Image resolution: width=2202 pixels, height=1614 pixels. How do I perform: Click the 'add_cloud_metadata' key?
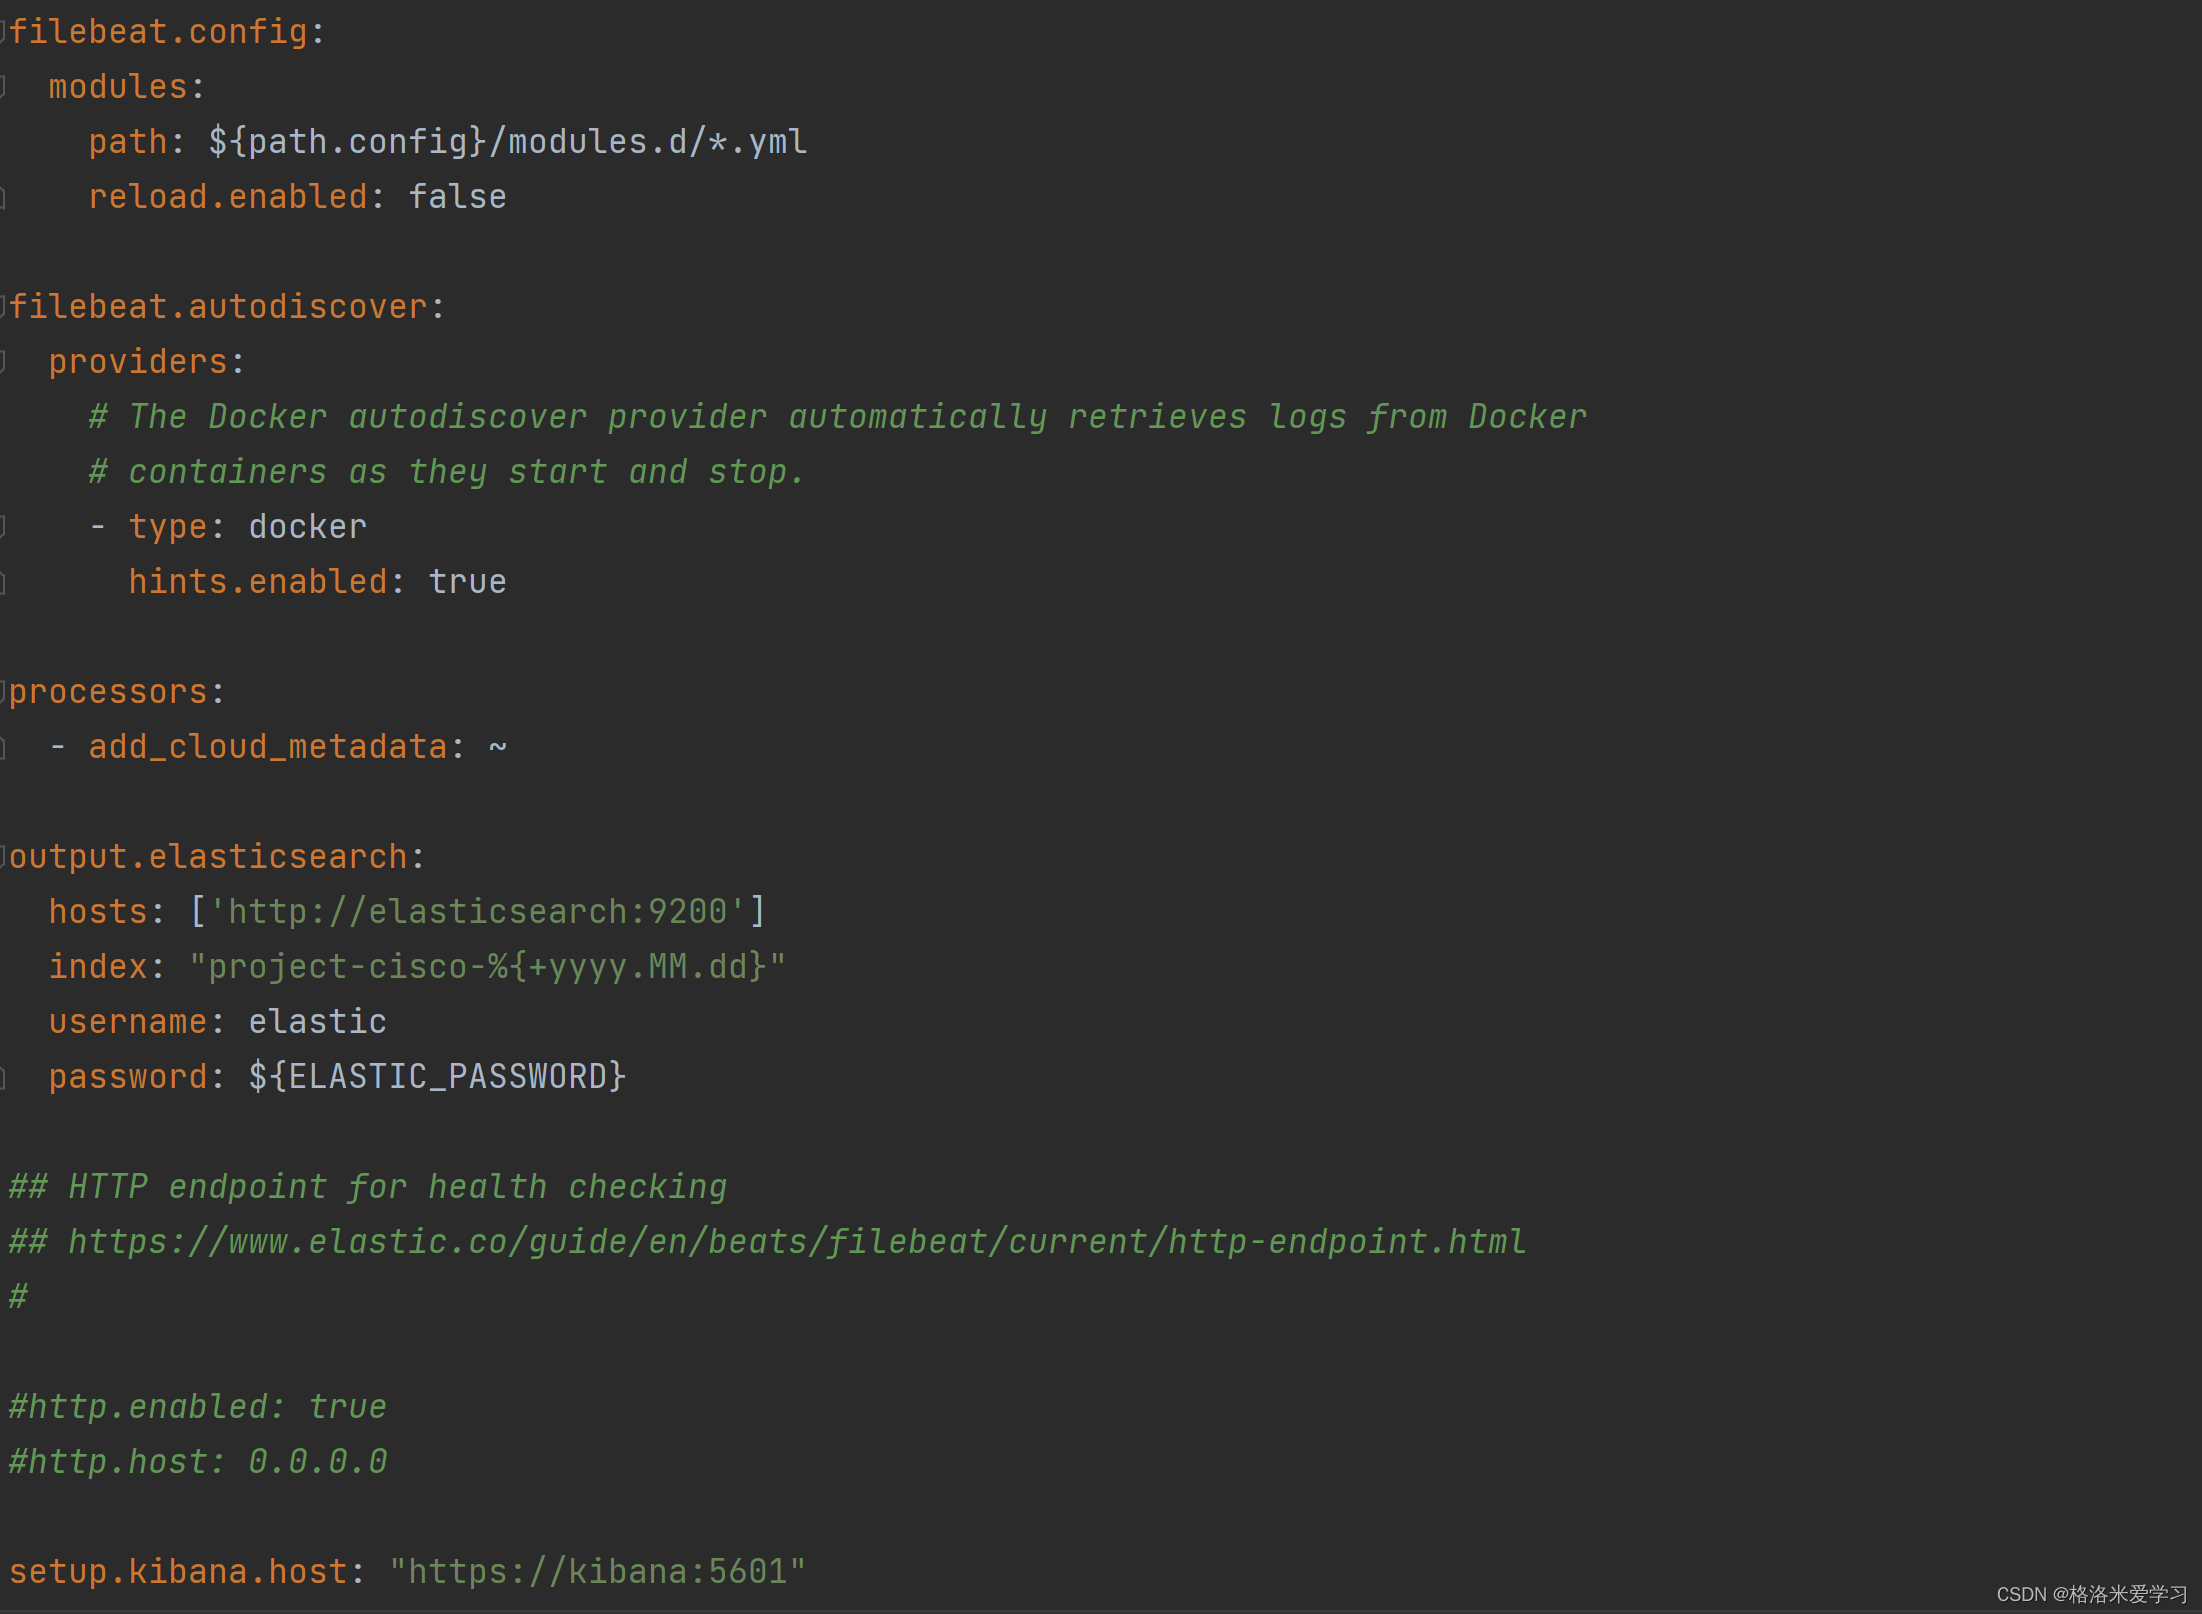click(268, 747)
